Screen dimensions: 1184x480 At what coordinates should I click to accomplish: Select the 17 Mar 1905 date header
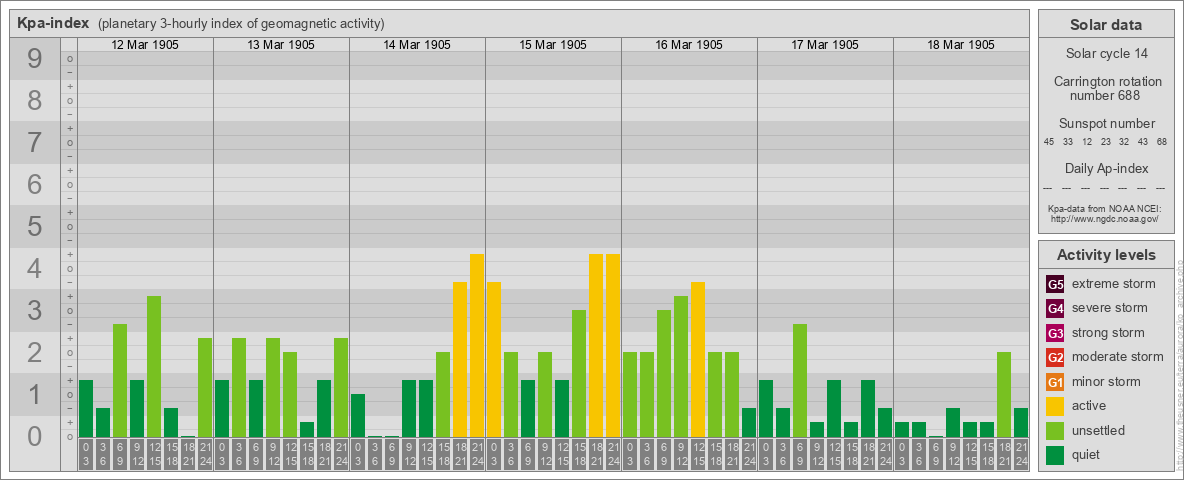tap(825, 45)
